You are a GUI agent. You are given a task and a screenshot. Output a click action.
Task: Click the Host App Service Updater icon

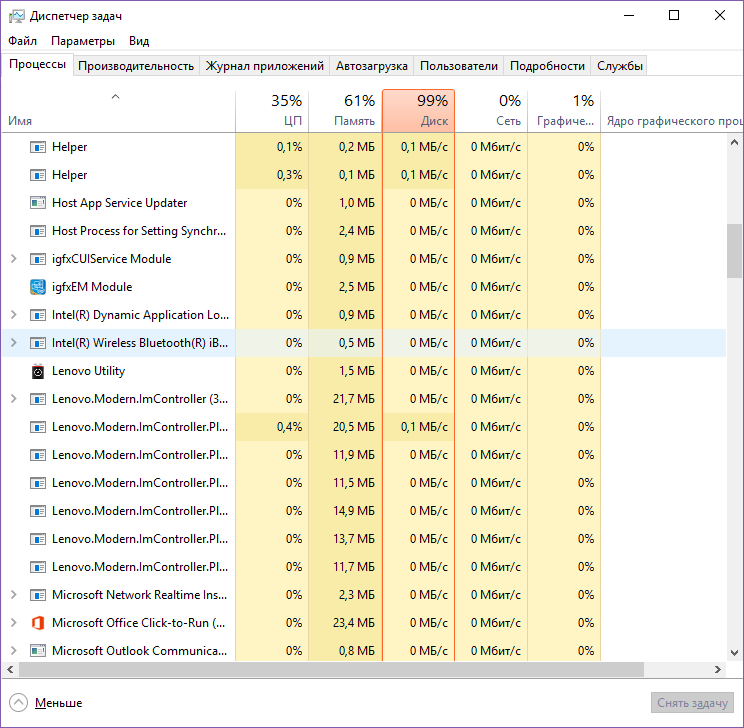coord(38,203)
